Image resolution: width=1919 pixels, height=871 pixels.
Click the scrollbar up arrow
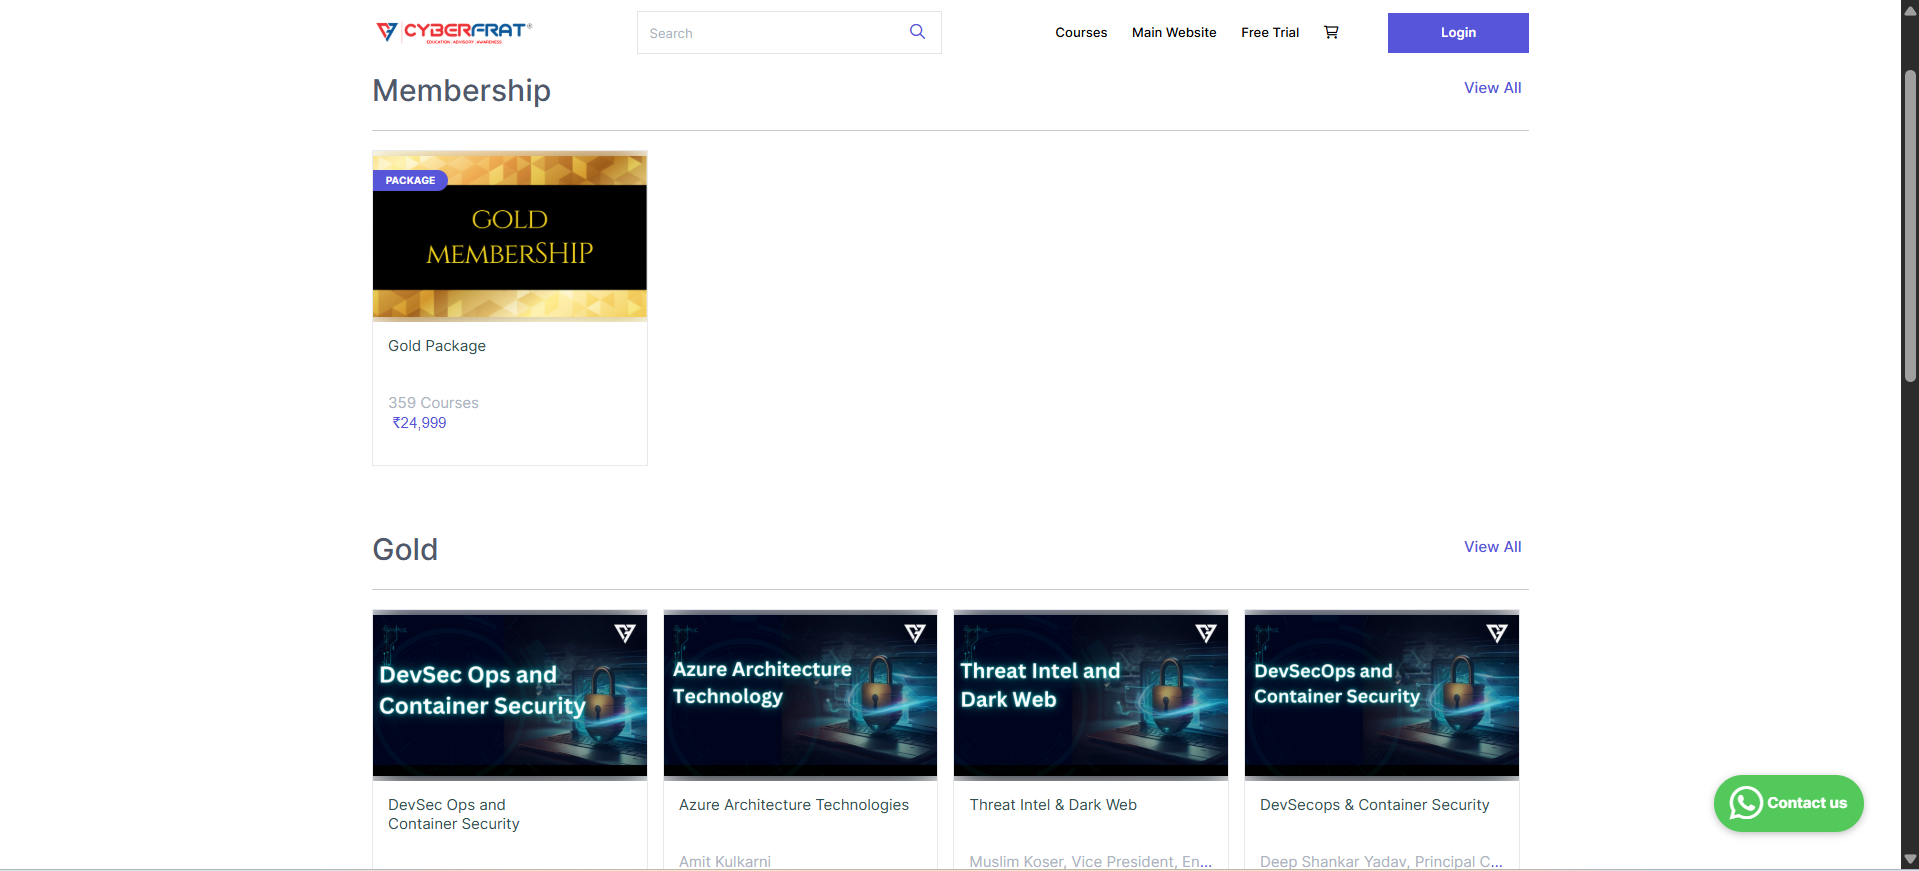1910,11
